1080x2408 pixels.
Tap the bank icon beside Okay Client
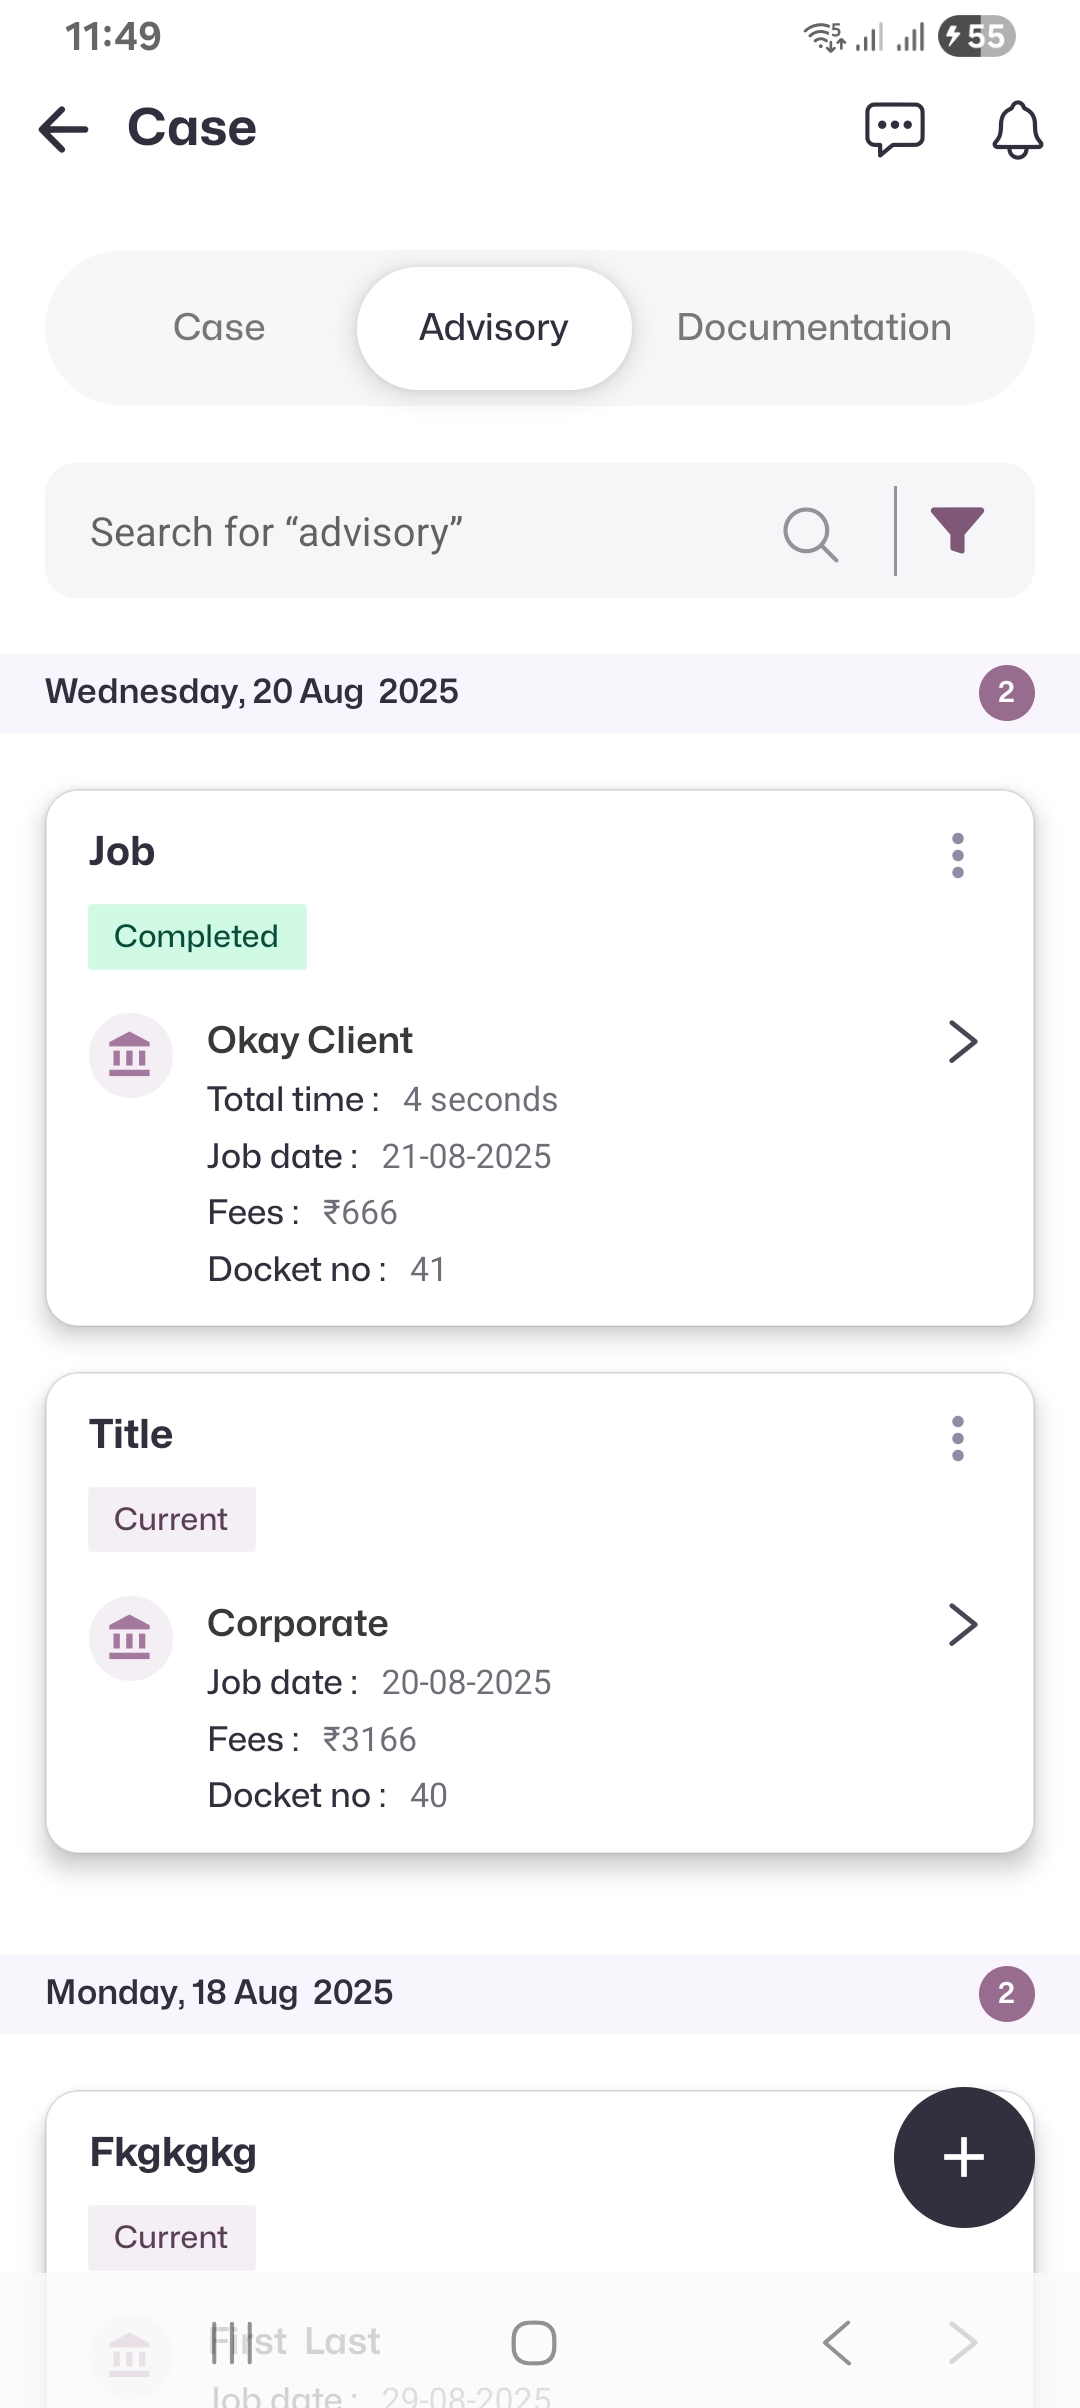click(130, 1055)
